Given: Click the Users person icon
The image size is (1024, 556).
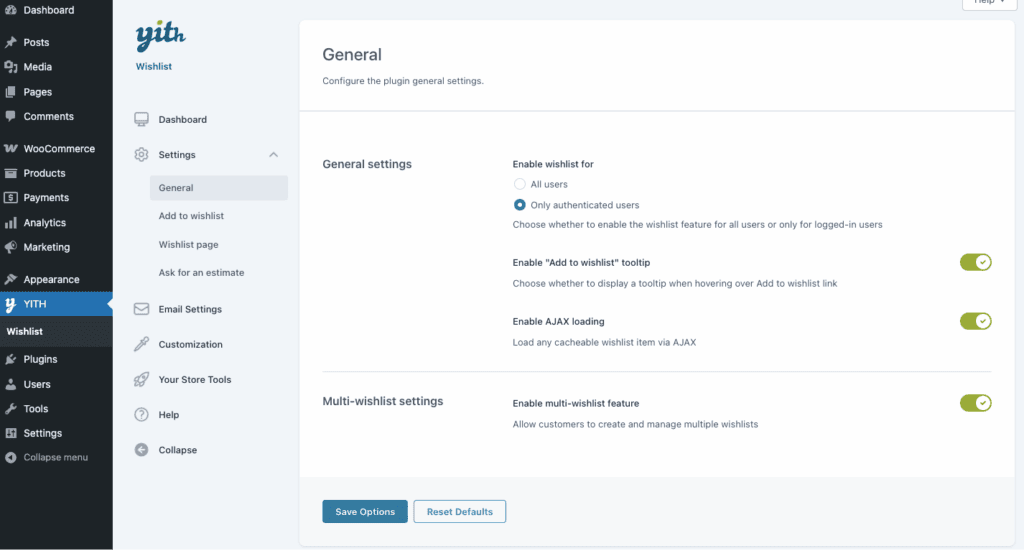Looking at the screenshot, I should point(10,384).
